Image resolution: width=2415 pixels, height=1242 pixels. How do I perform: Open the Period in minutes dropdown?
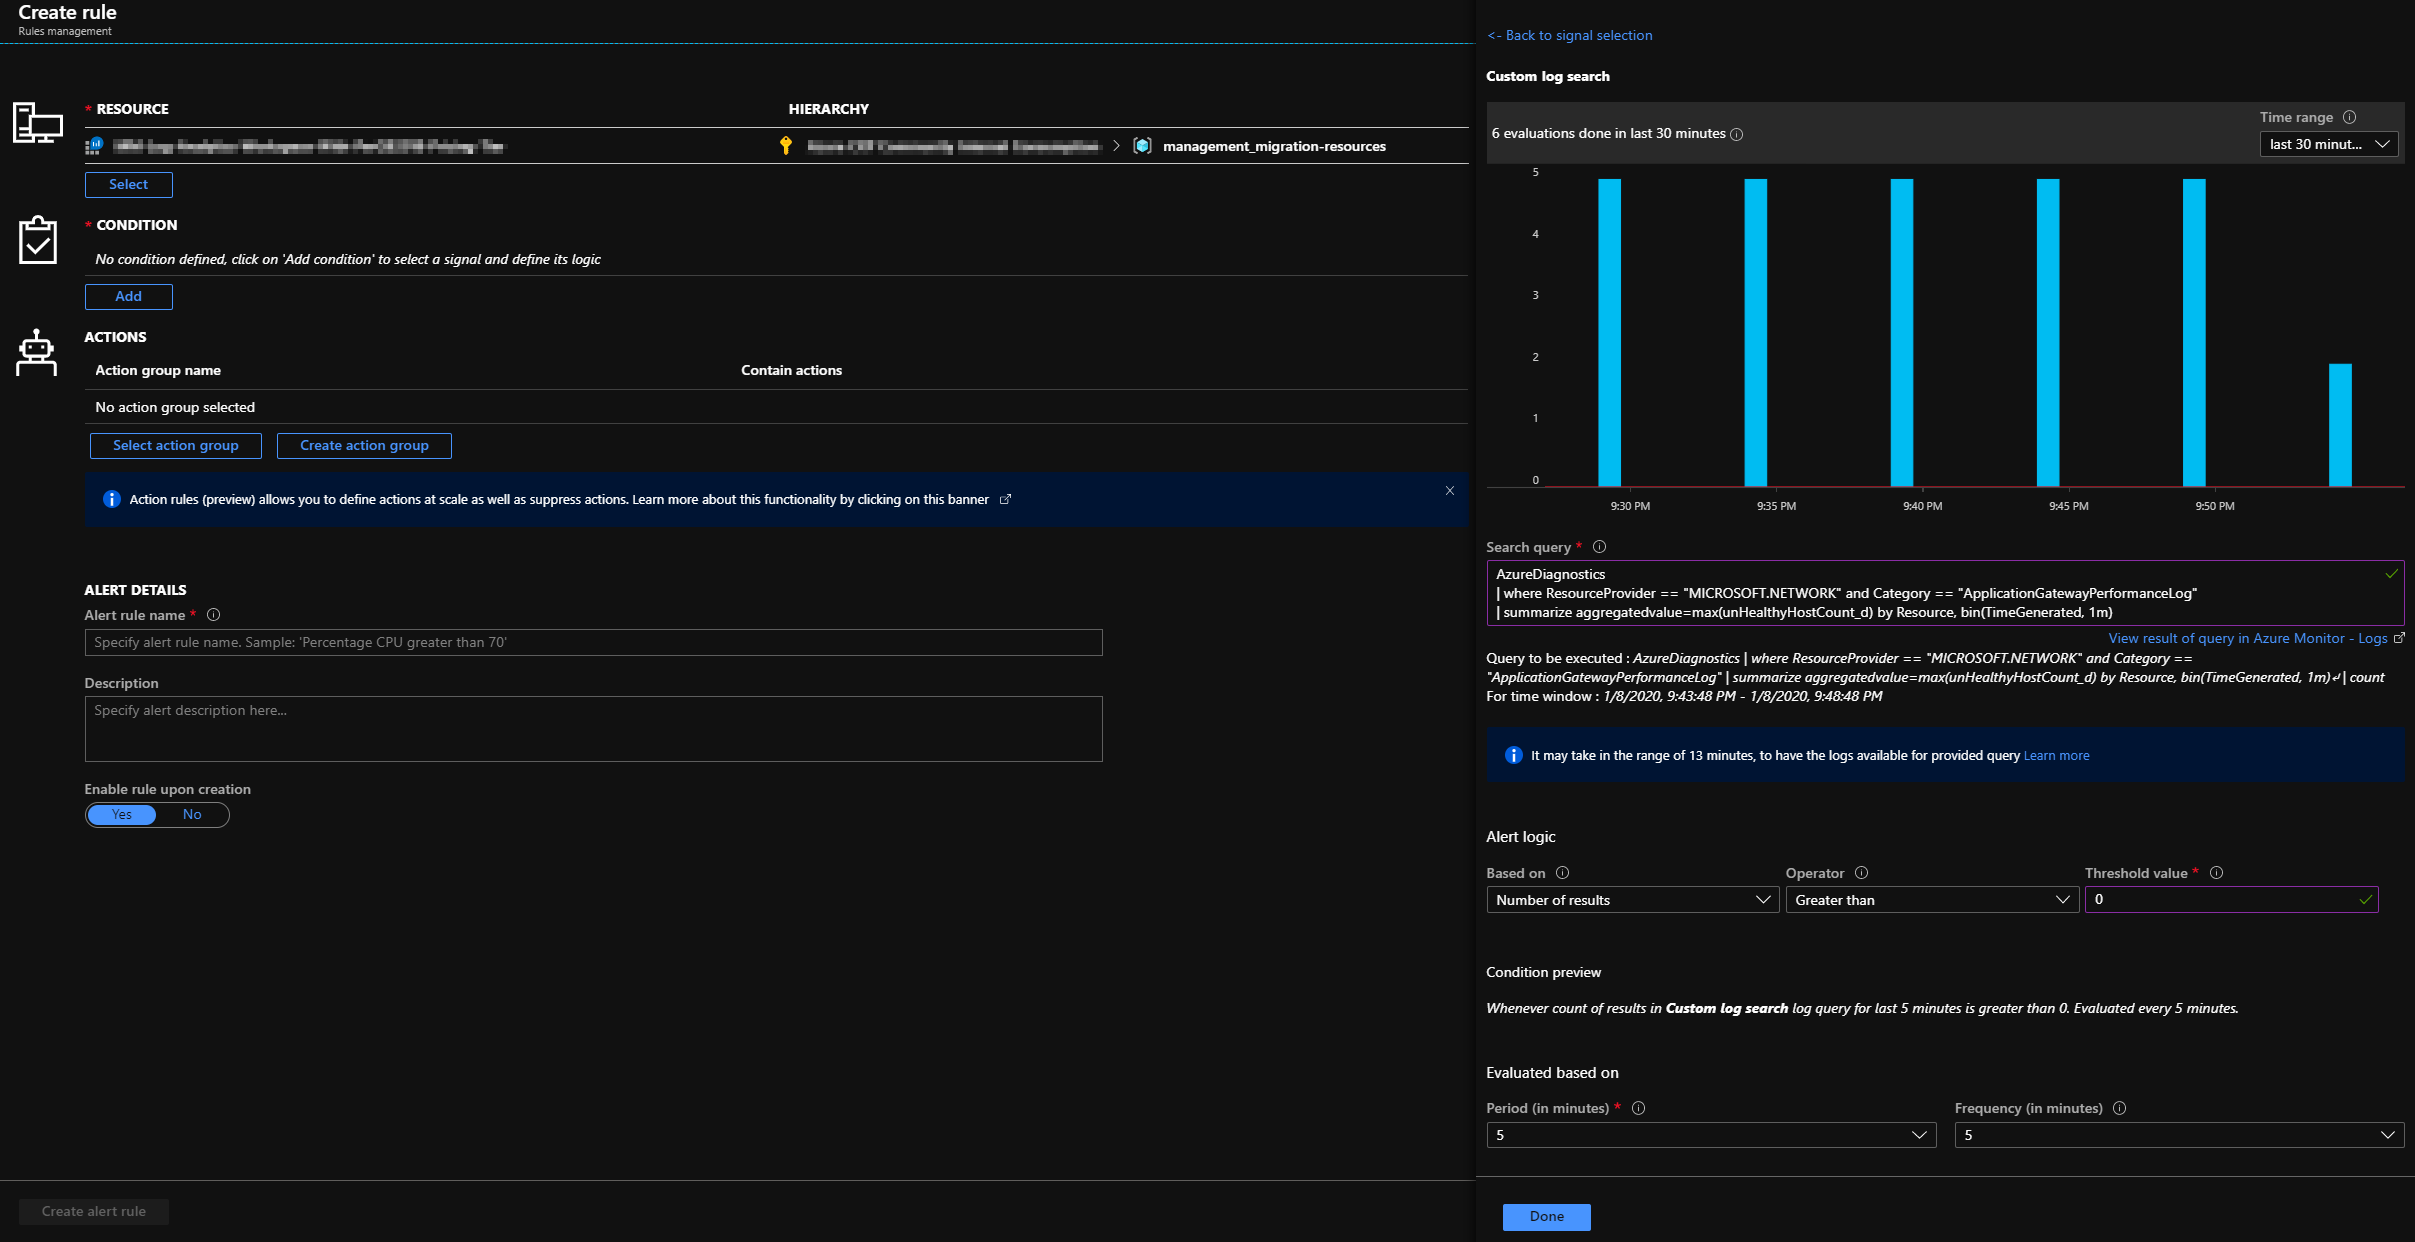click(1711, 1135)
